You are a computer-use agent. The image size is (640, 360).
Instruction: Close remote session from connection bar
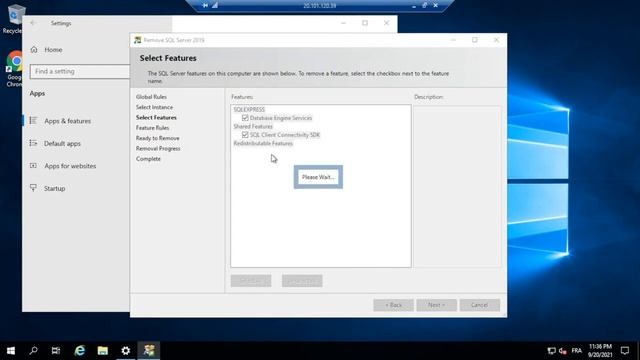[x=436, y=5]
